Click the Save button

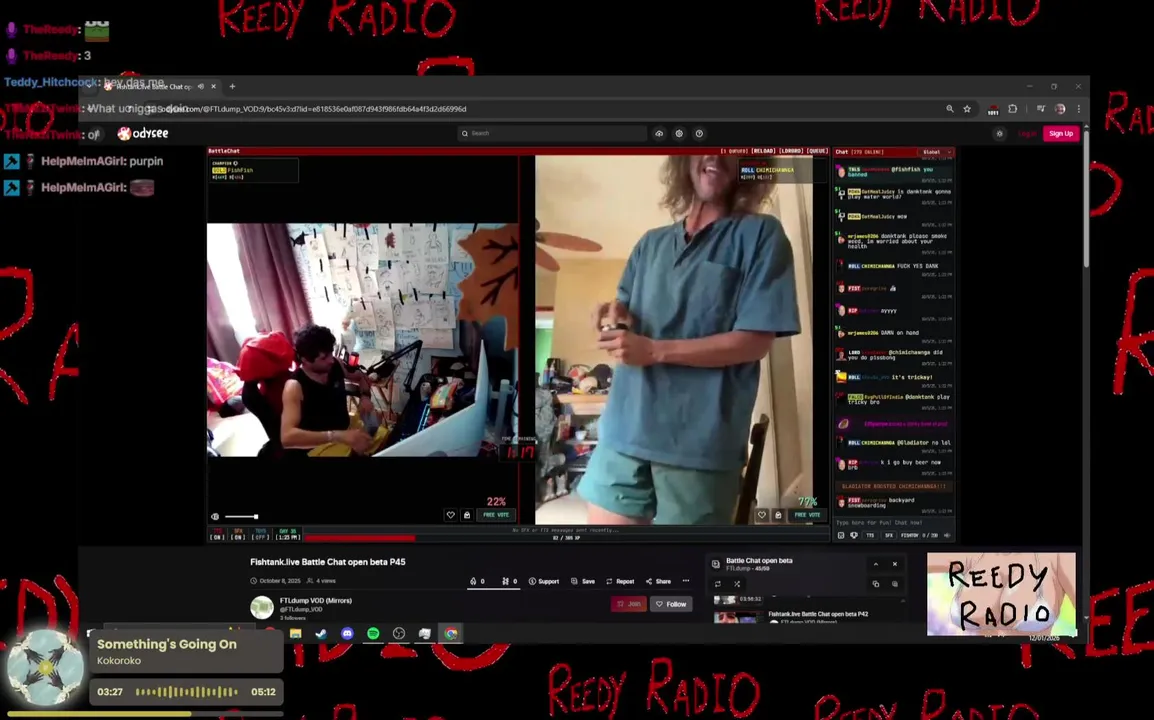click(x=583, y=581)
